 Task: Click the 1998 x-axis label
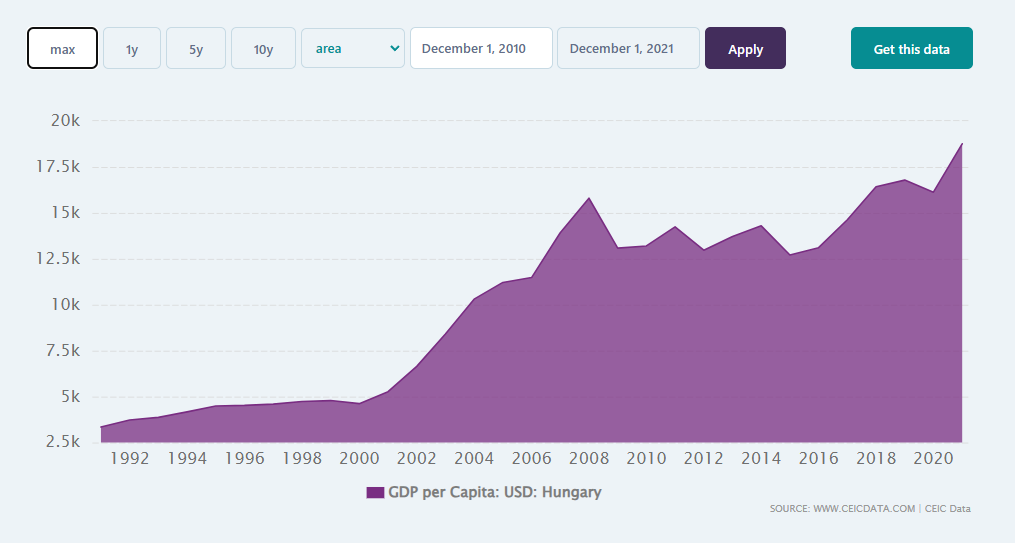tap(302, 458)
